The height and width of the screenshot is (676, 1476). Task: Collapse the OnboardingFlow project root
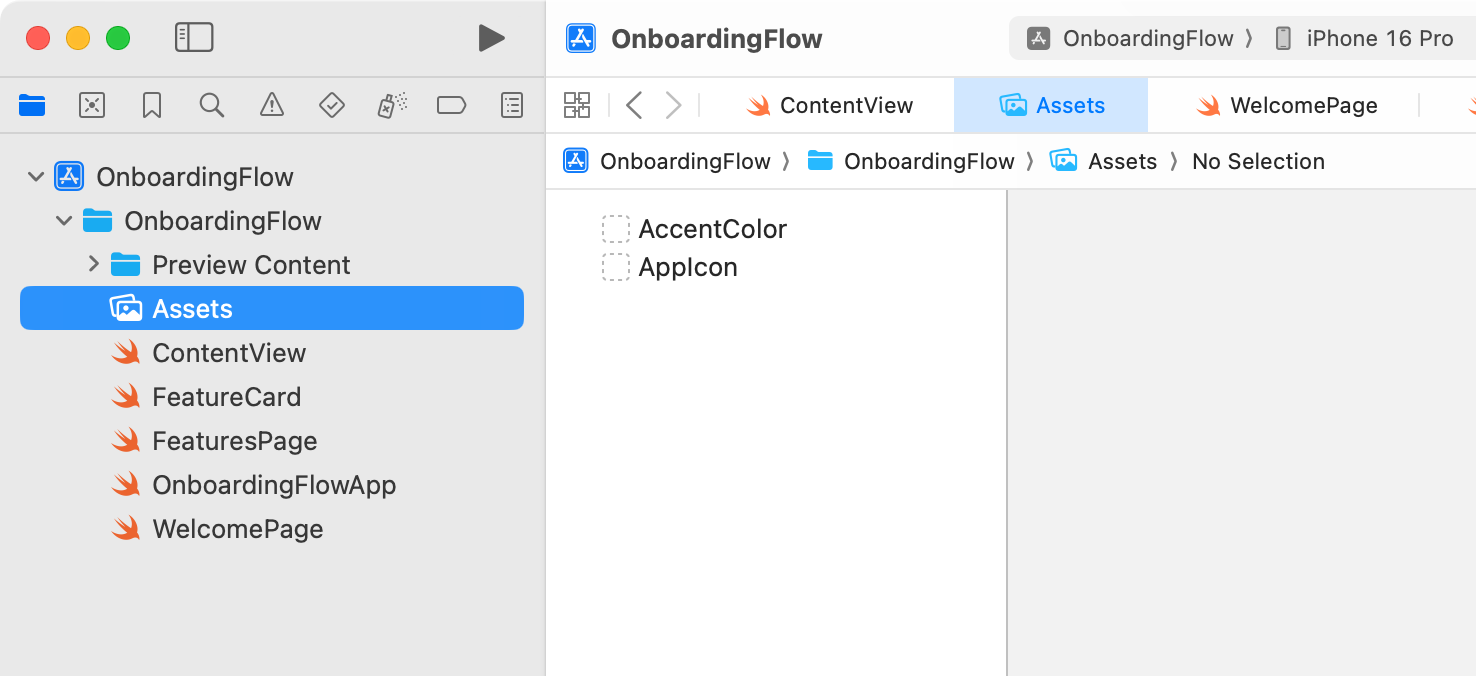[36, 176]
